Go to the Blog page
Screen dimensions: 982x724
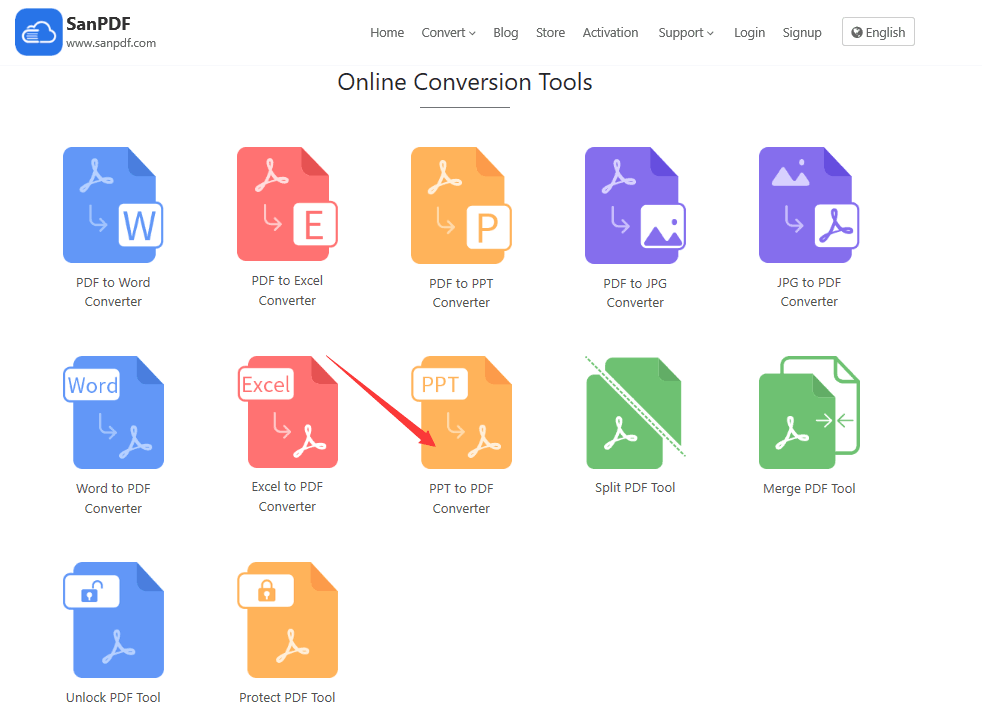506,33
